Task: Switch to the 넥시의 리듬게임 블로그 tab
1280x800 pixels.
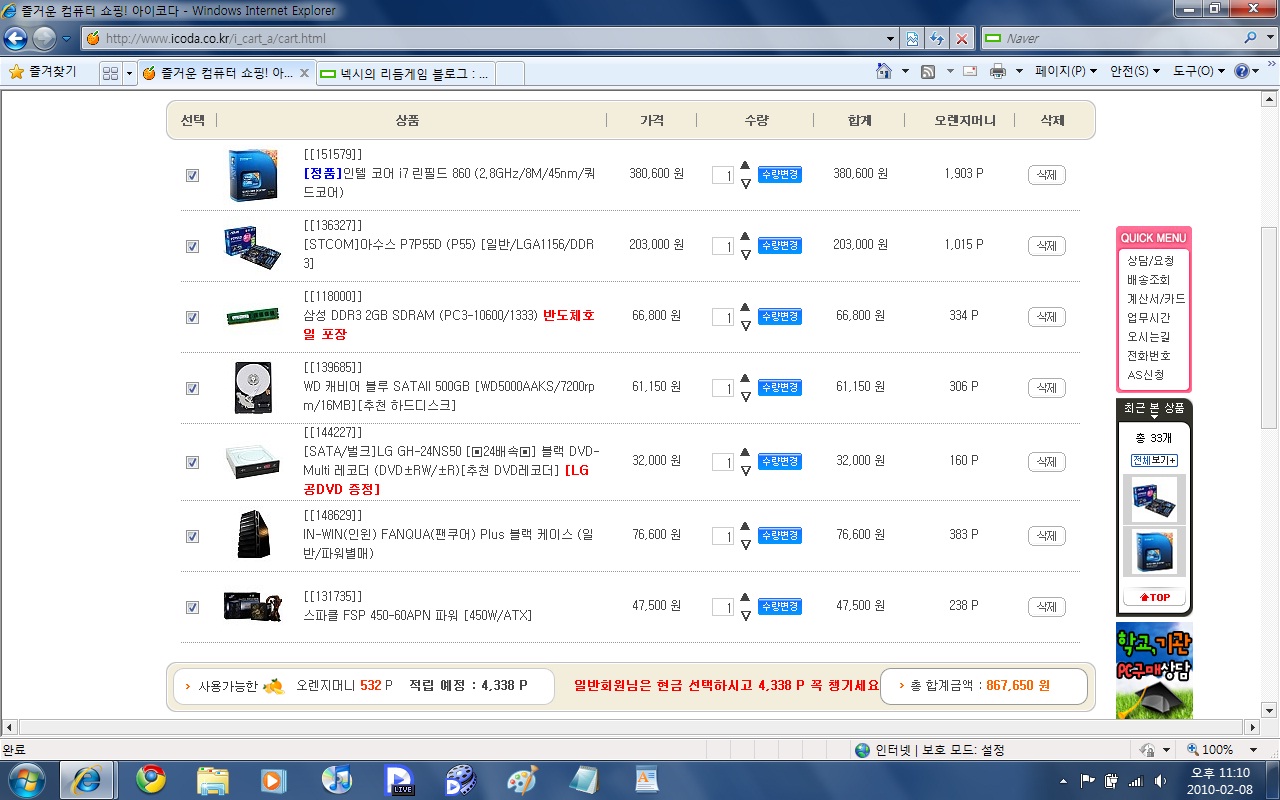Action: (405, 73)
